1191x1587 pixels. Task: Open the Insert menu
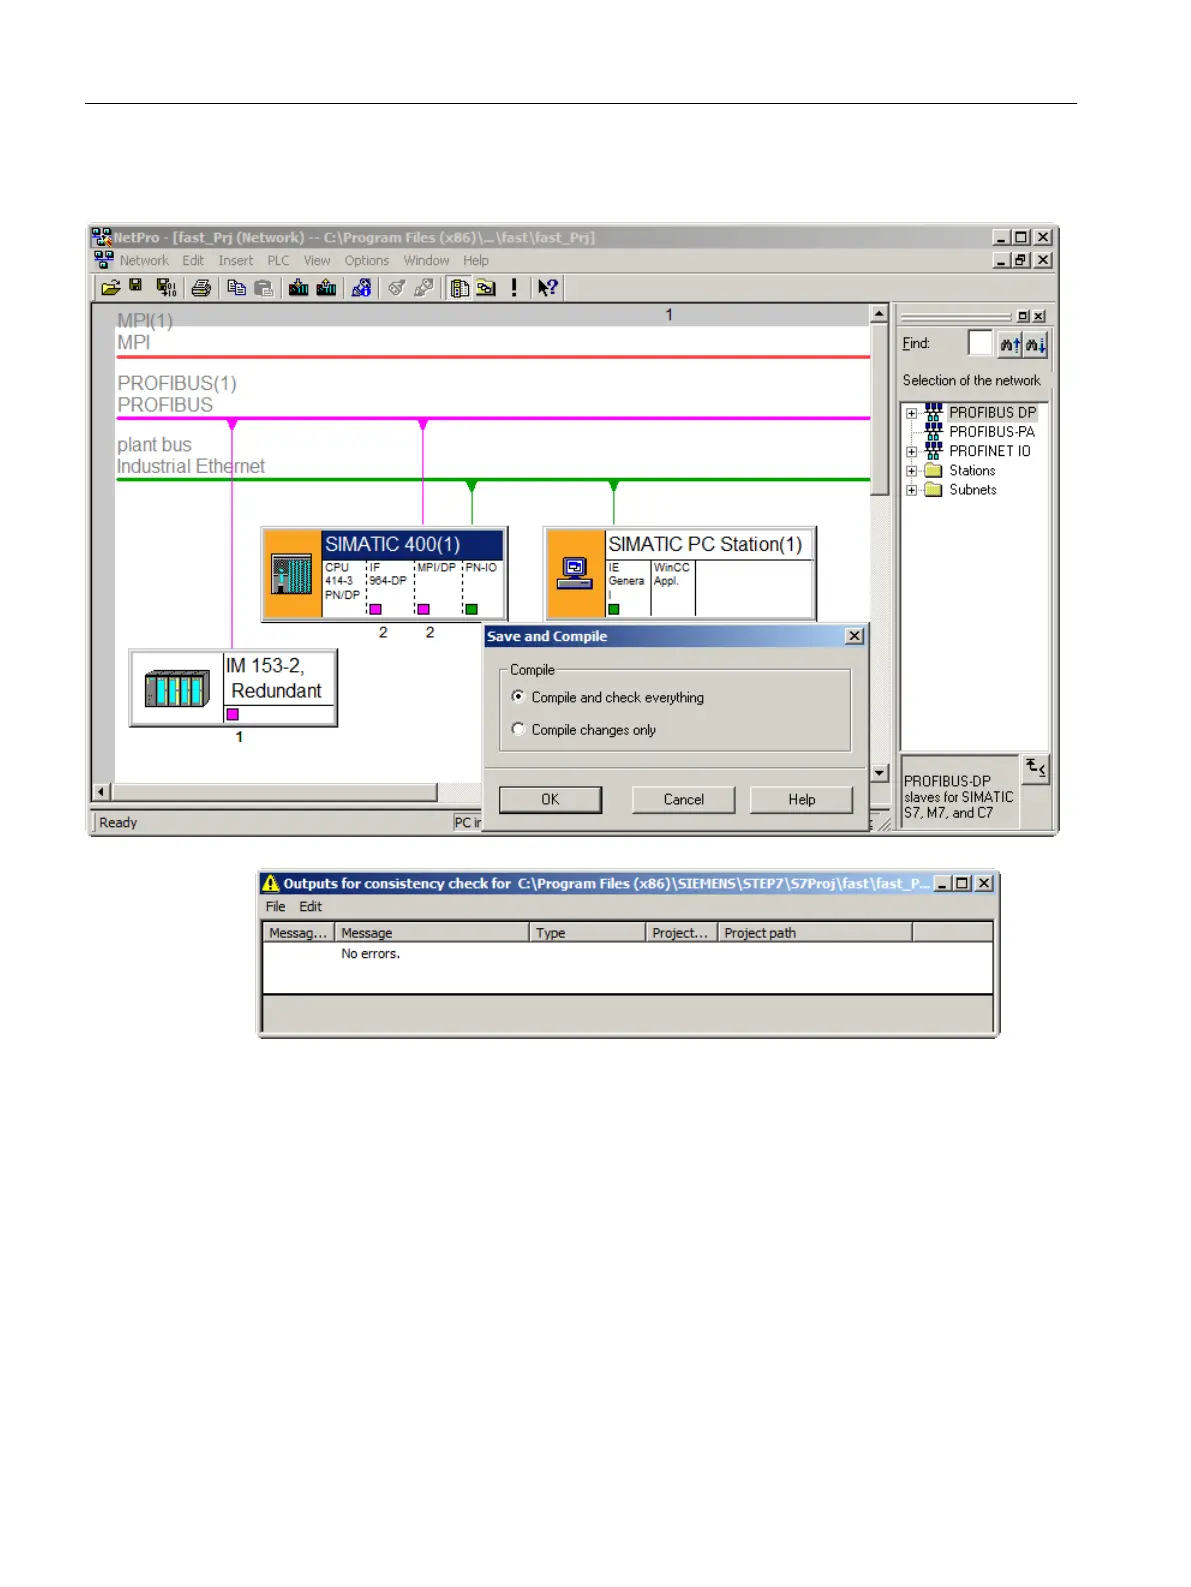click(236, 261)
